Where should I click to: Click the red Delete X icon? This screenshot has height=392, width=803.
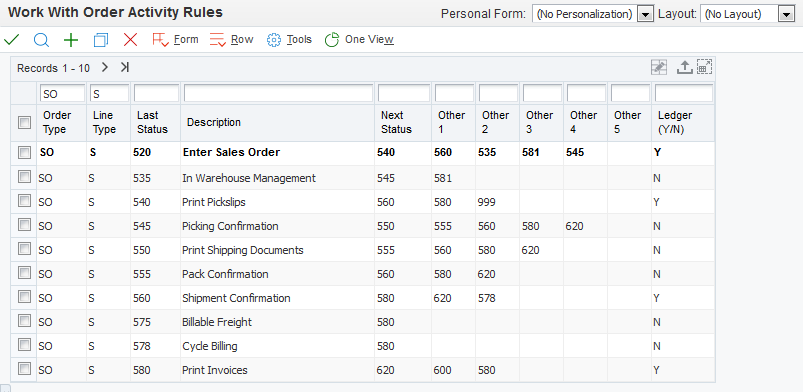coord(131,39)
